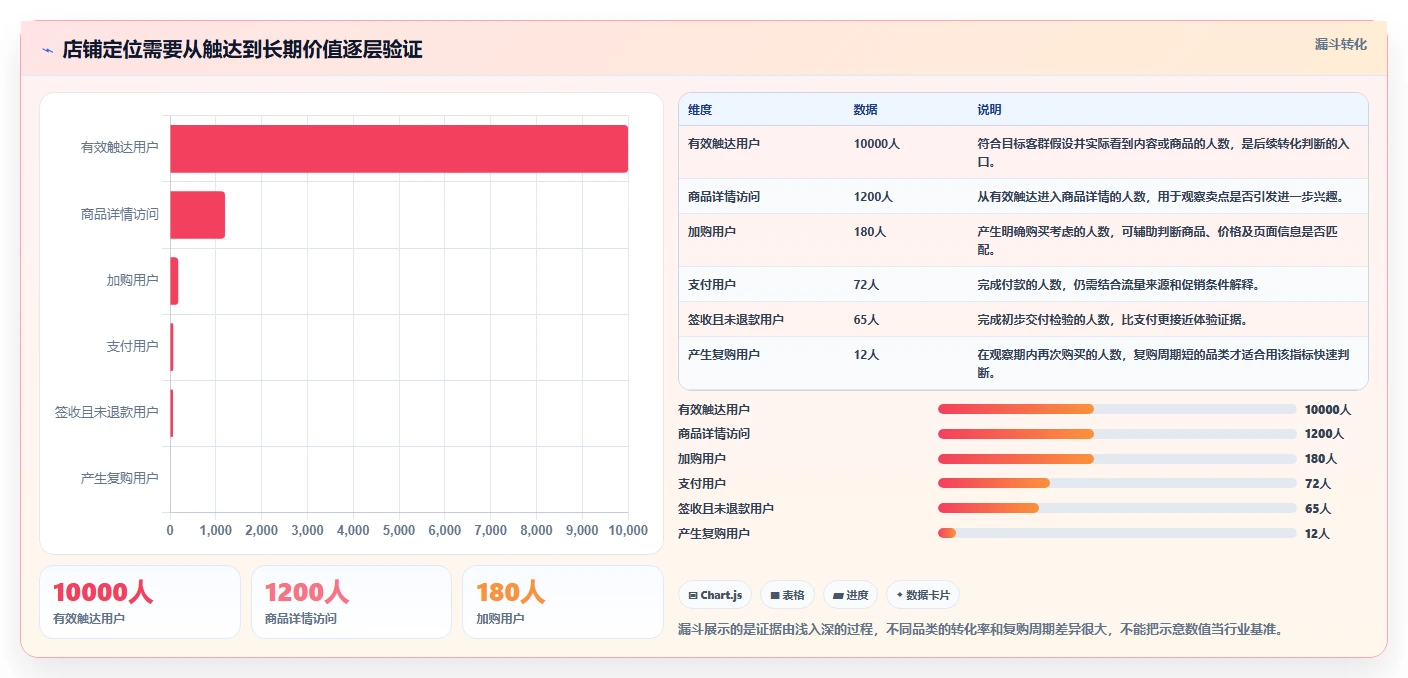Image resolution: width=1408 pixels, height=678 pixels.
Task: Click the footer note starting 漏斗展示的是
Action: pyautogui.click(x=980, y=630)
